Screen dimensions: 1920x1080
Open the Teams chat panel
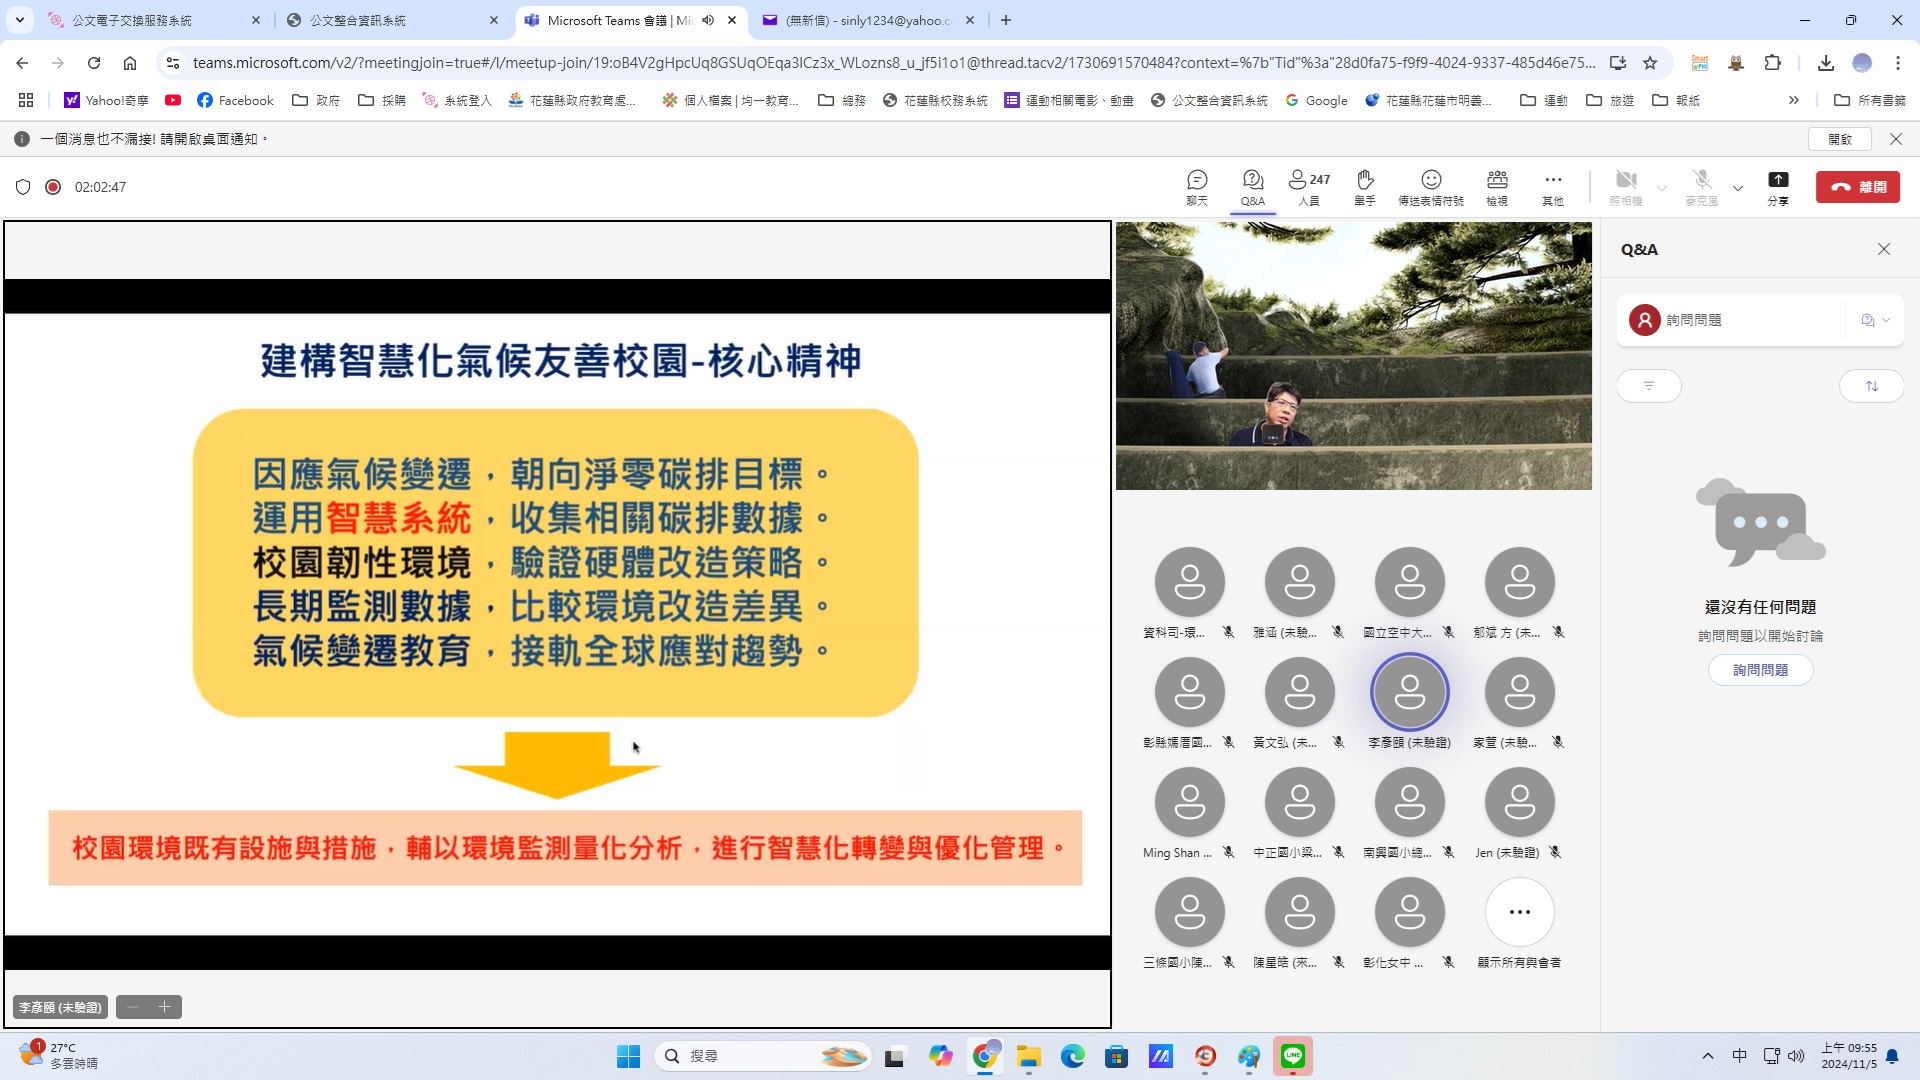click(1197, 187)
